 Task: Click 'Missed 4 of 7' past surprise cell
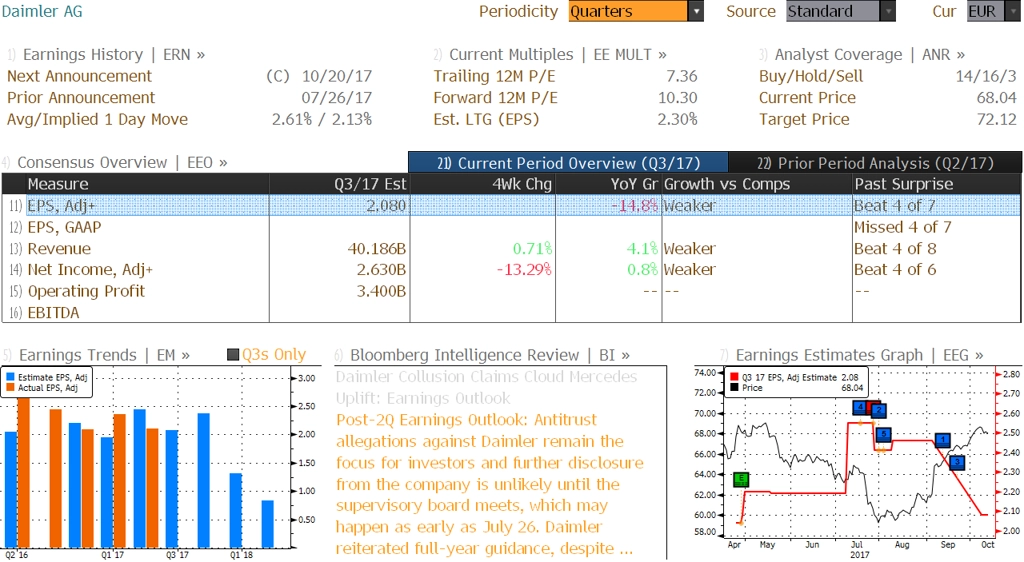click(903, 227)
